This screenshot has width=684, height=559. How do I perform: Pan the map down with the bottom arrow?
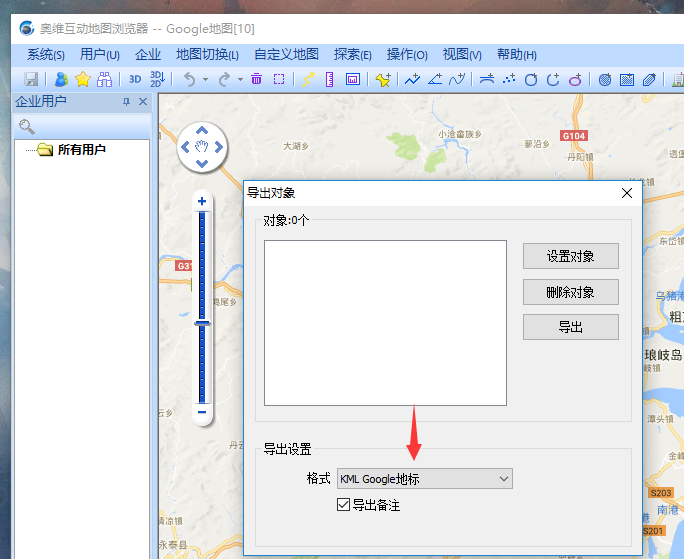[x=202, y=164]
